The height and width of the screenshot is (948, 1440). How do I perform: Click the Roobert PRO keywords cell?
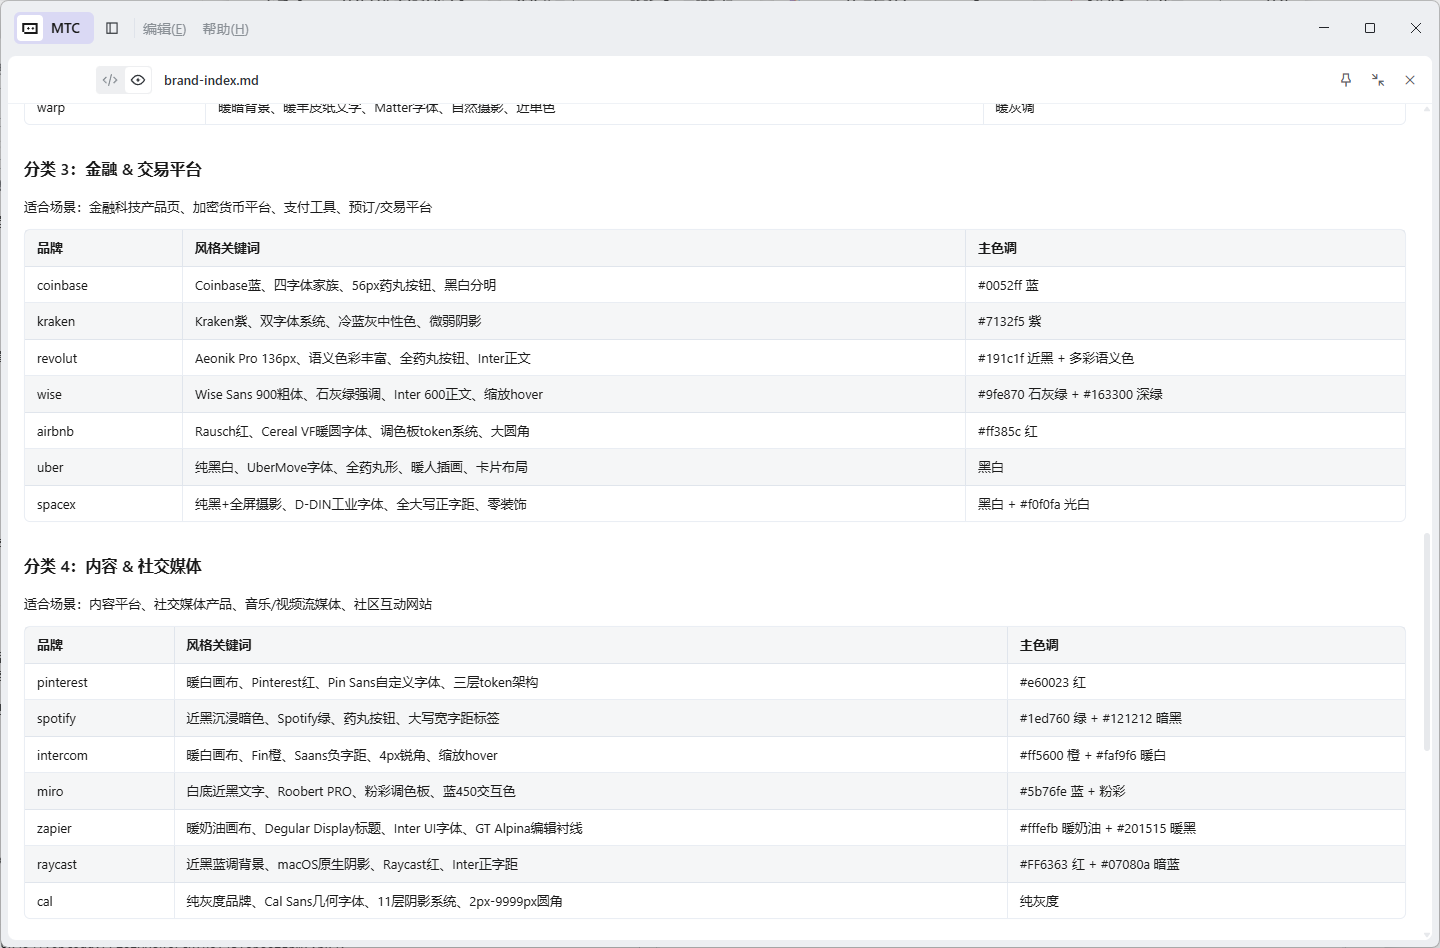pyautogui.click(x=591, y=791)
